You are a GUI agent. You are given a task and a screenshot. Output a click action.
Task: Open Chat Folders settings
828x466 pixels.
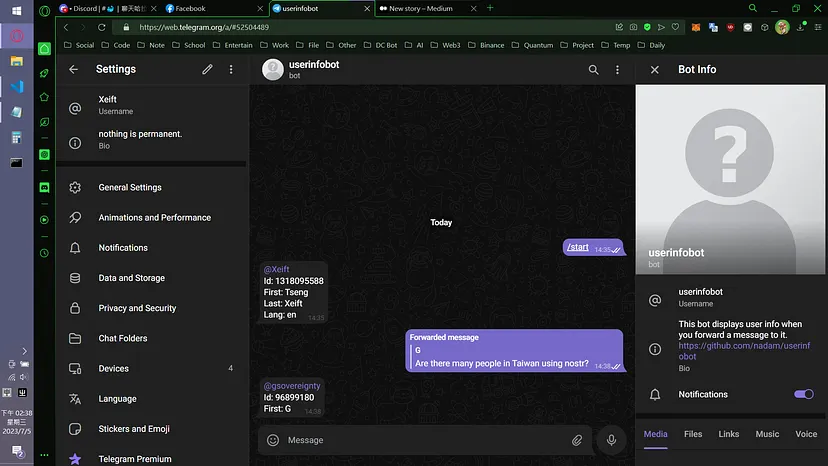point(123,338)
